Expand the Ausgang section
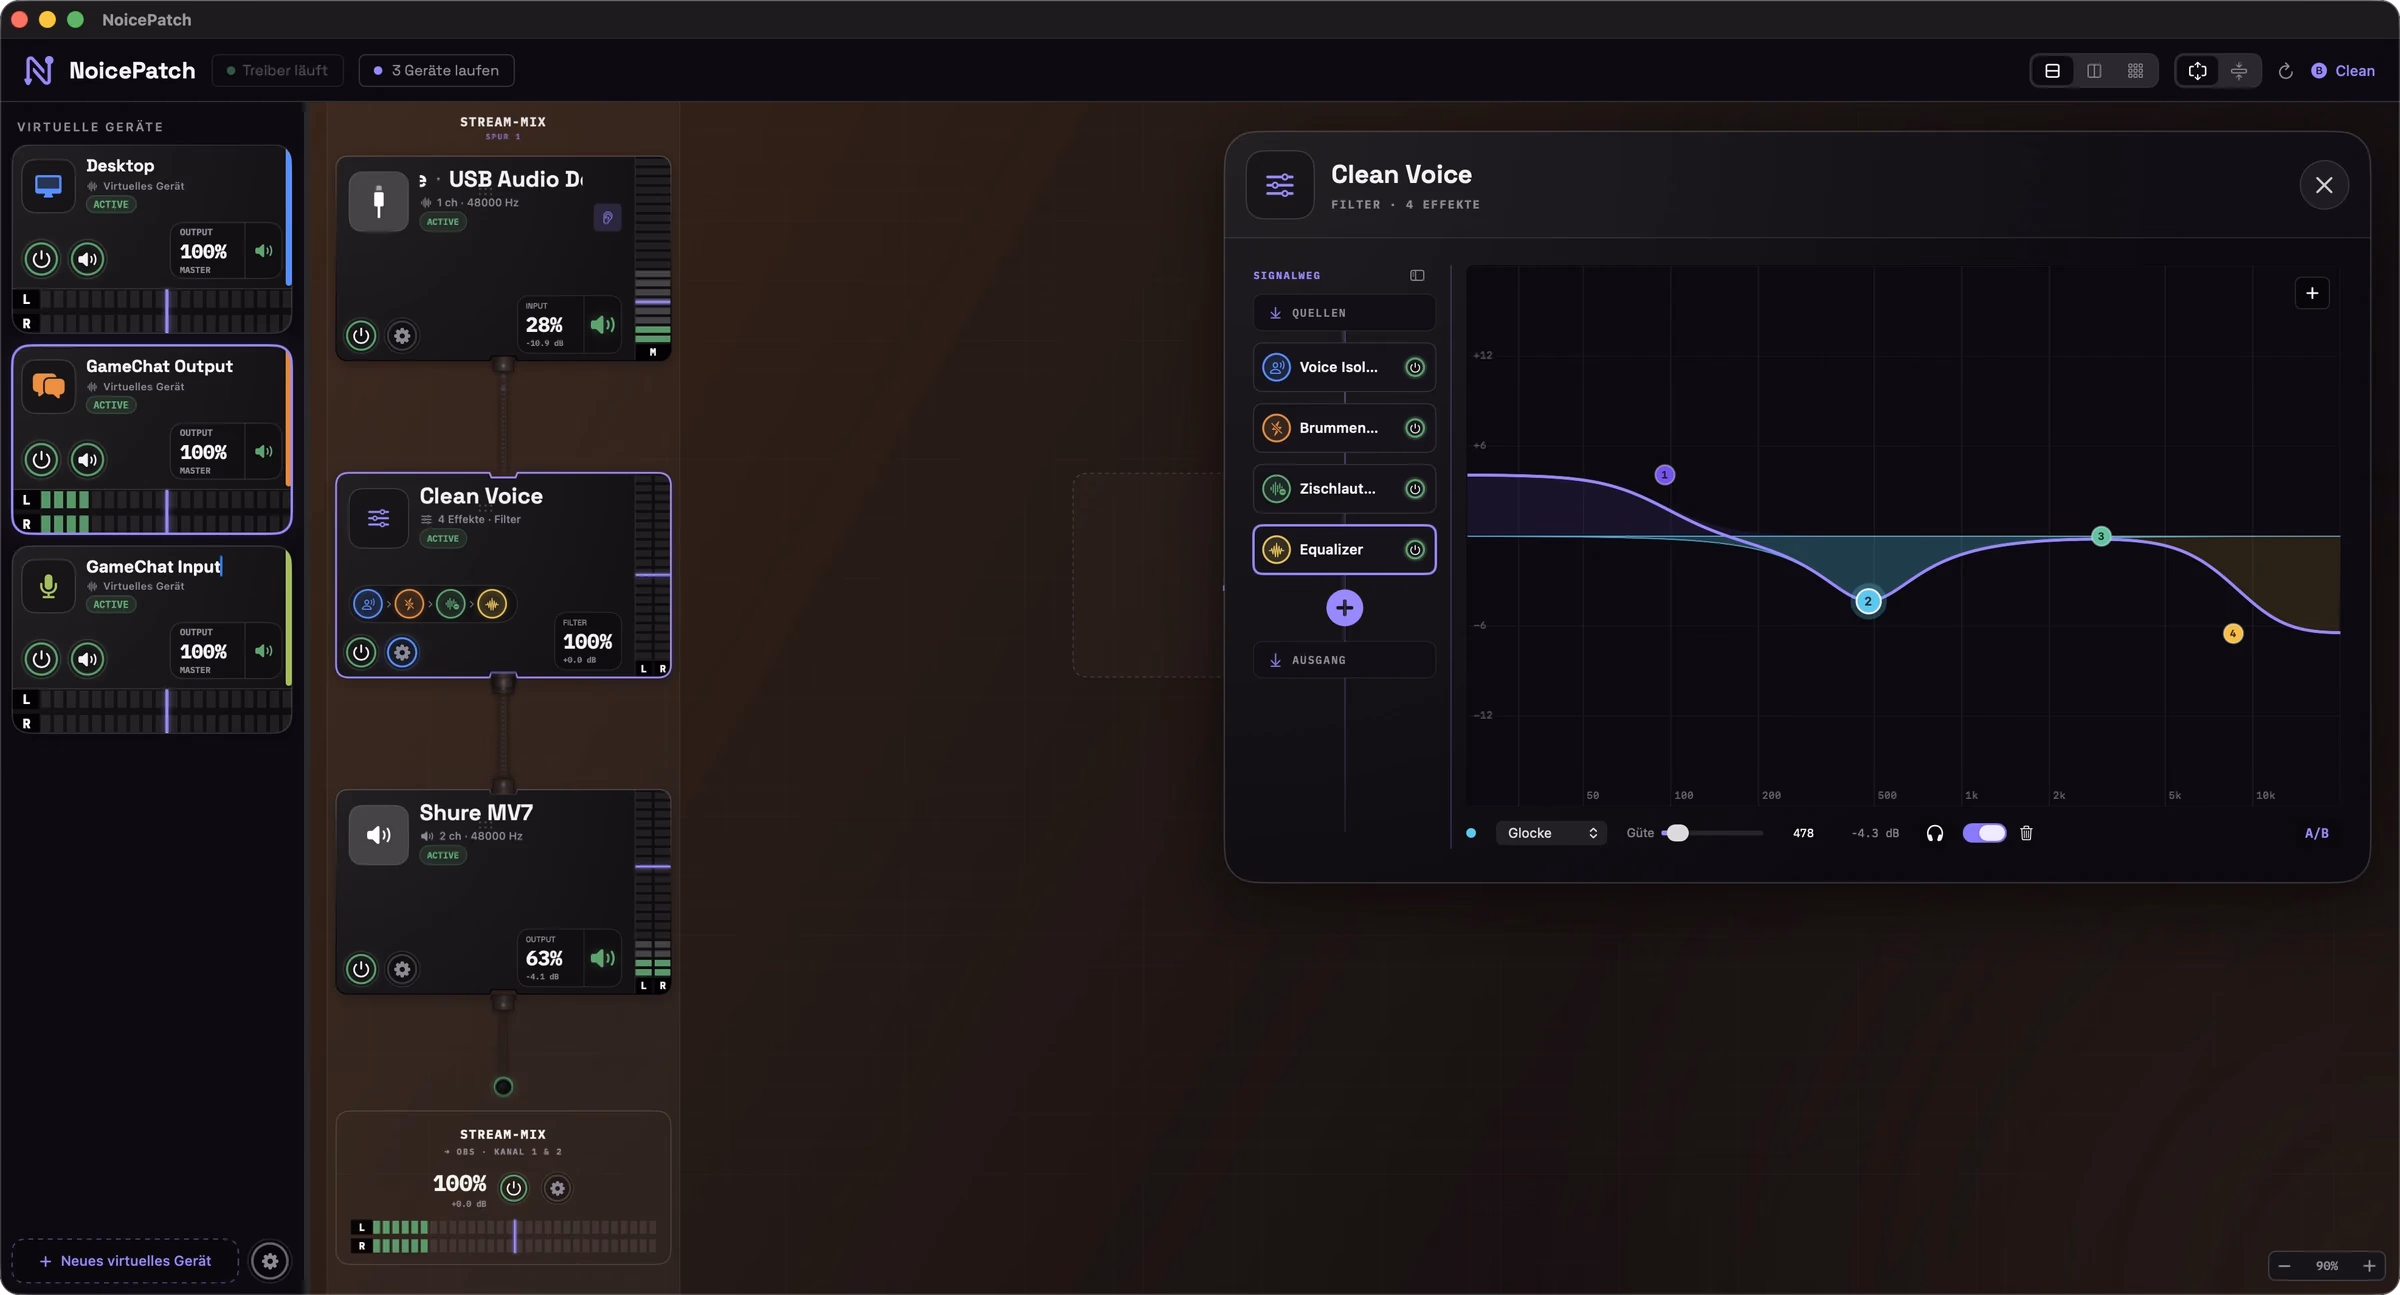The height and width of the screenshot is (1295, 2400). click(x=1344, y=660)
